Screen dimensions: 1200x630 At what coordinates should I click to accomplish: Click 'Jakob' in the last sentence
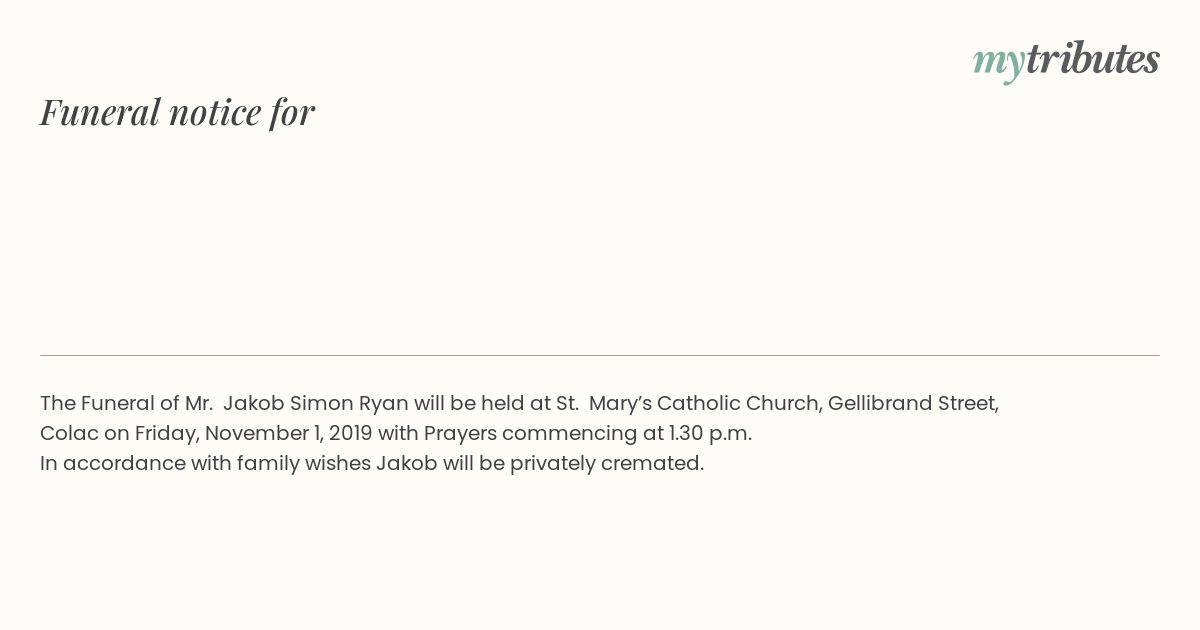tap(407, 464)
